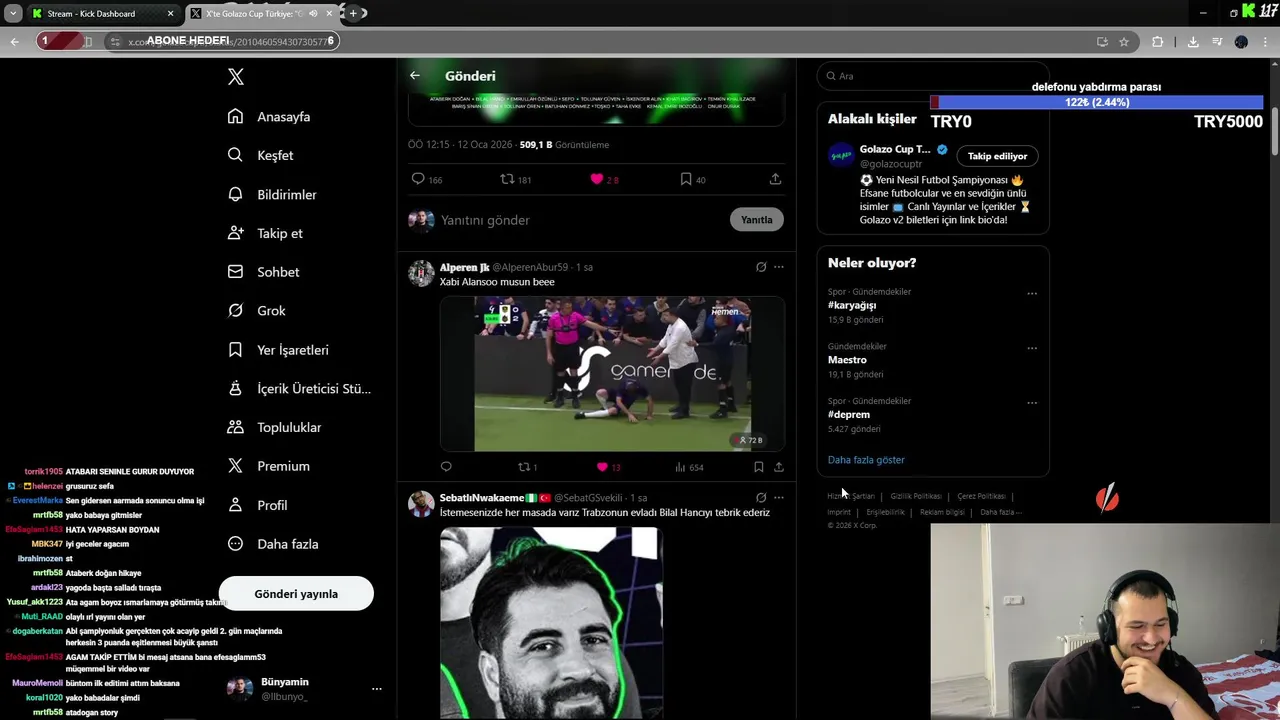Image resolution: width=1280 pixels, height=720 pixels.
Task: Open Bilal Hancı image in SebatlıNwakaeme reply
Action: (551, 623)
